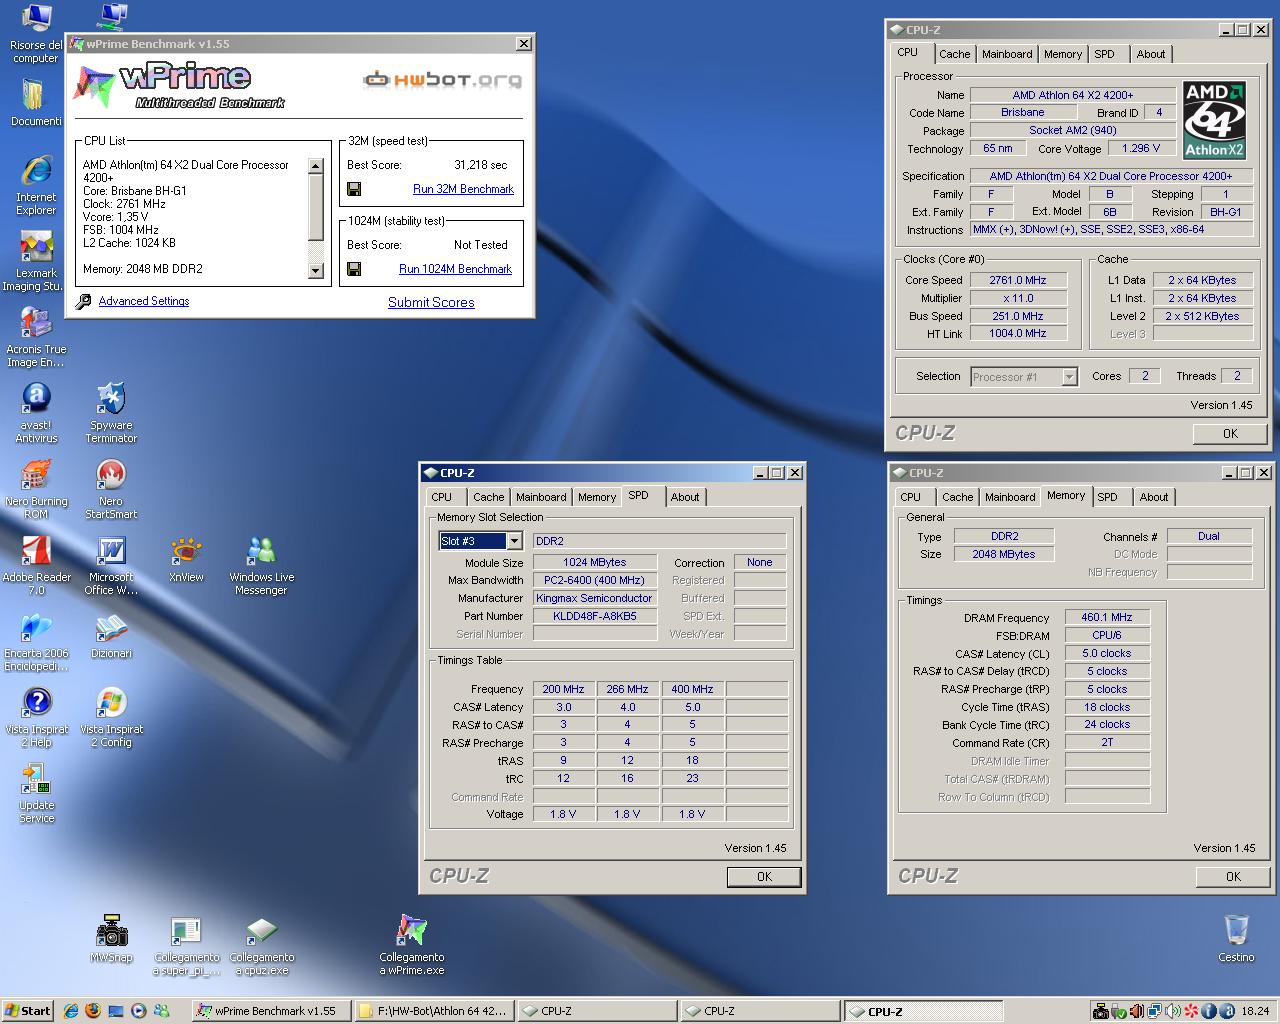Click the Kingmax Semiconductor manufacturer field
The image size is (1280, 1024).
[595, 598]
